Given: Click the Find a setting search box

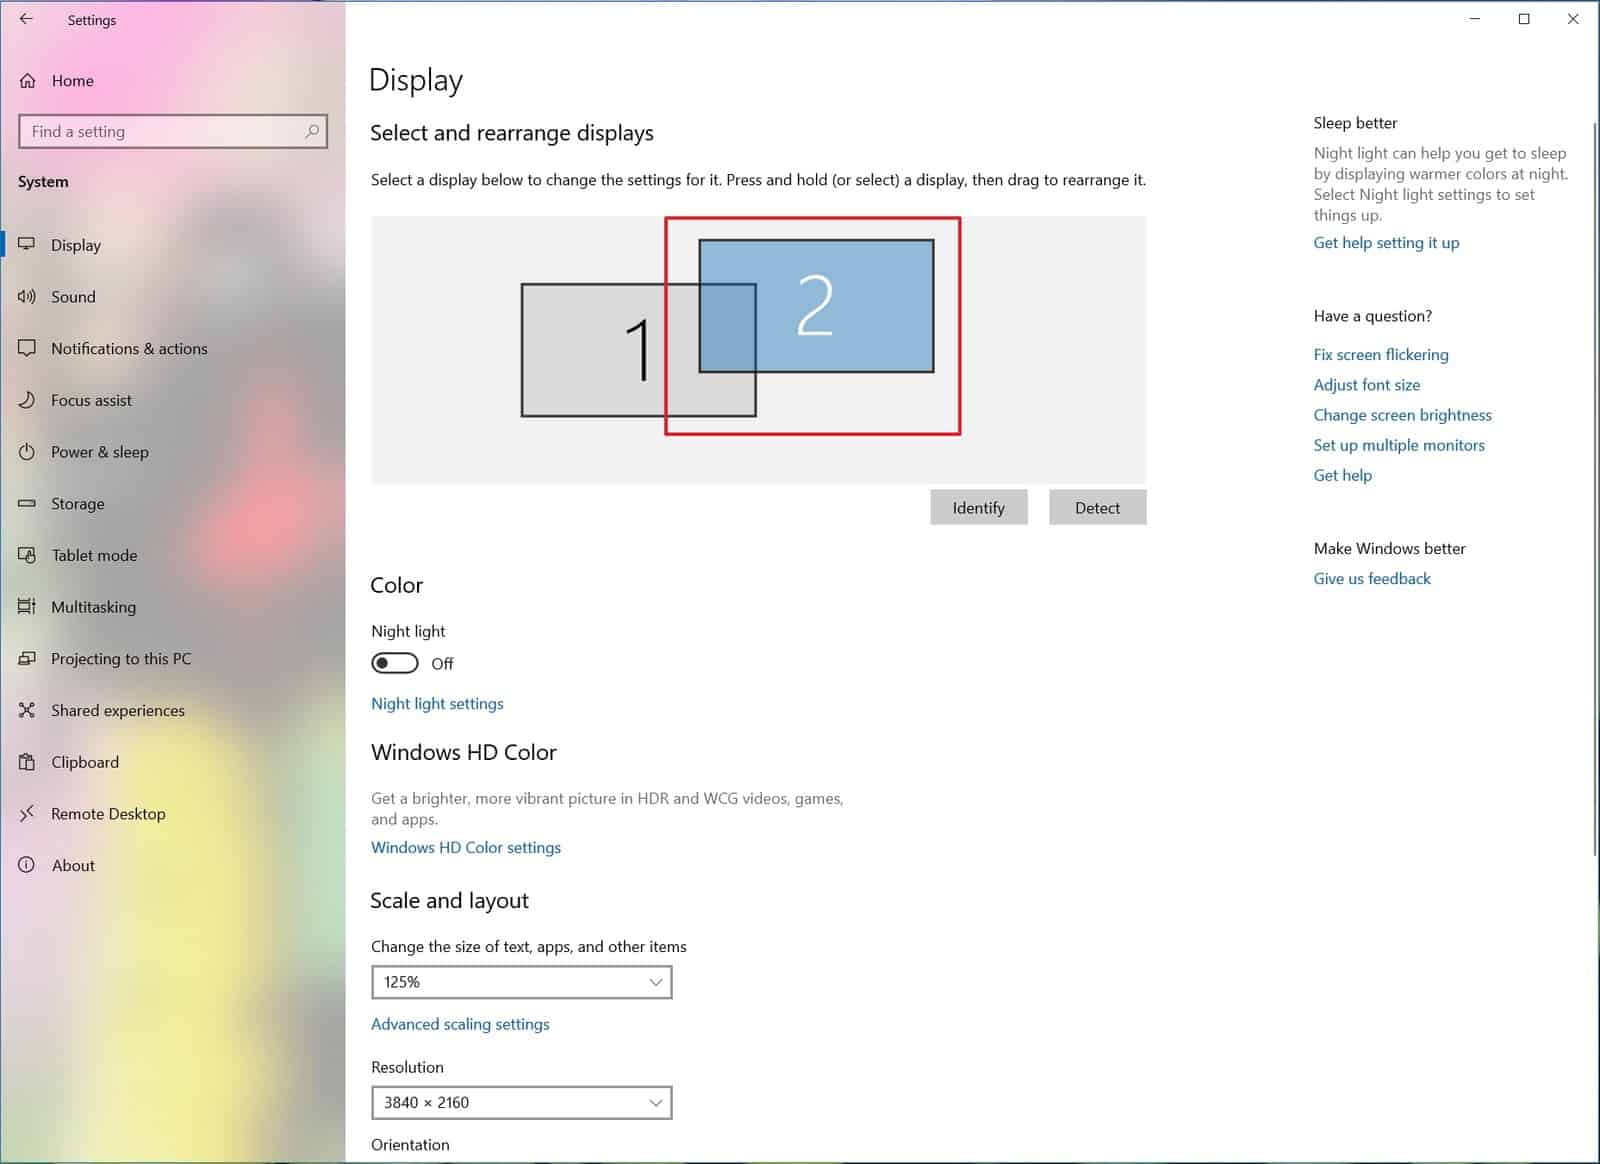Looking at the screenshot, I should click(x=165, y=131).
